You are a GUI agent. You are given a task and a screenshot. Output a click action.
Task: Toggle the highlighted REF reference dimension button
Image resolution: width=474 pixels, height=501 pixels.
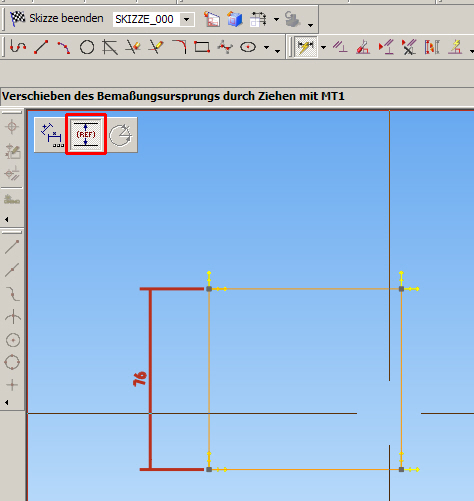click(86, 134)
